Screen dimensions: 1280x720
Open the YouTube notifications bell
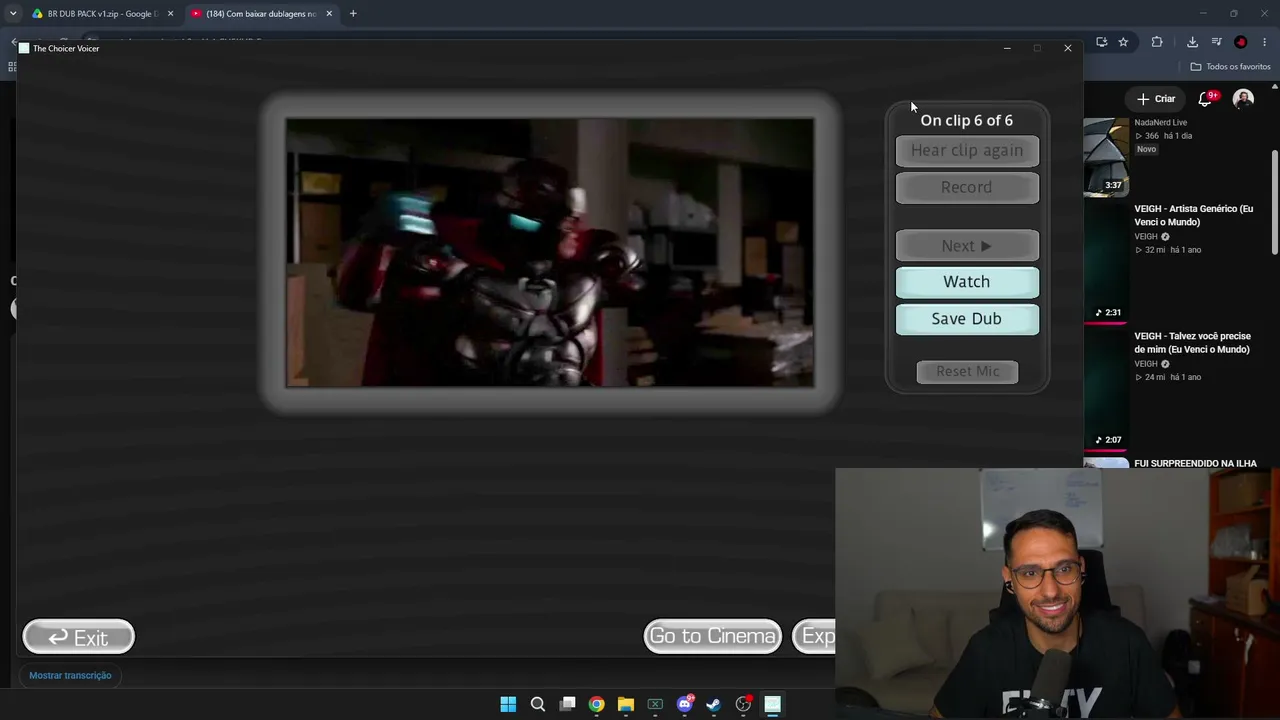pyautogui.click(x=1206, y=98)
